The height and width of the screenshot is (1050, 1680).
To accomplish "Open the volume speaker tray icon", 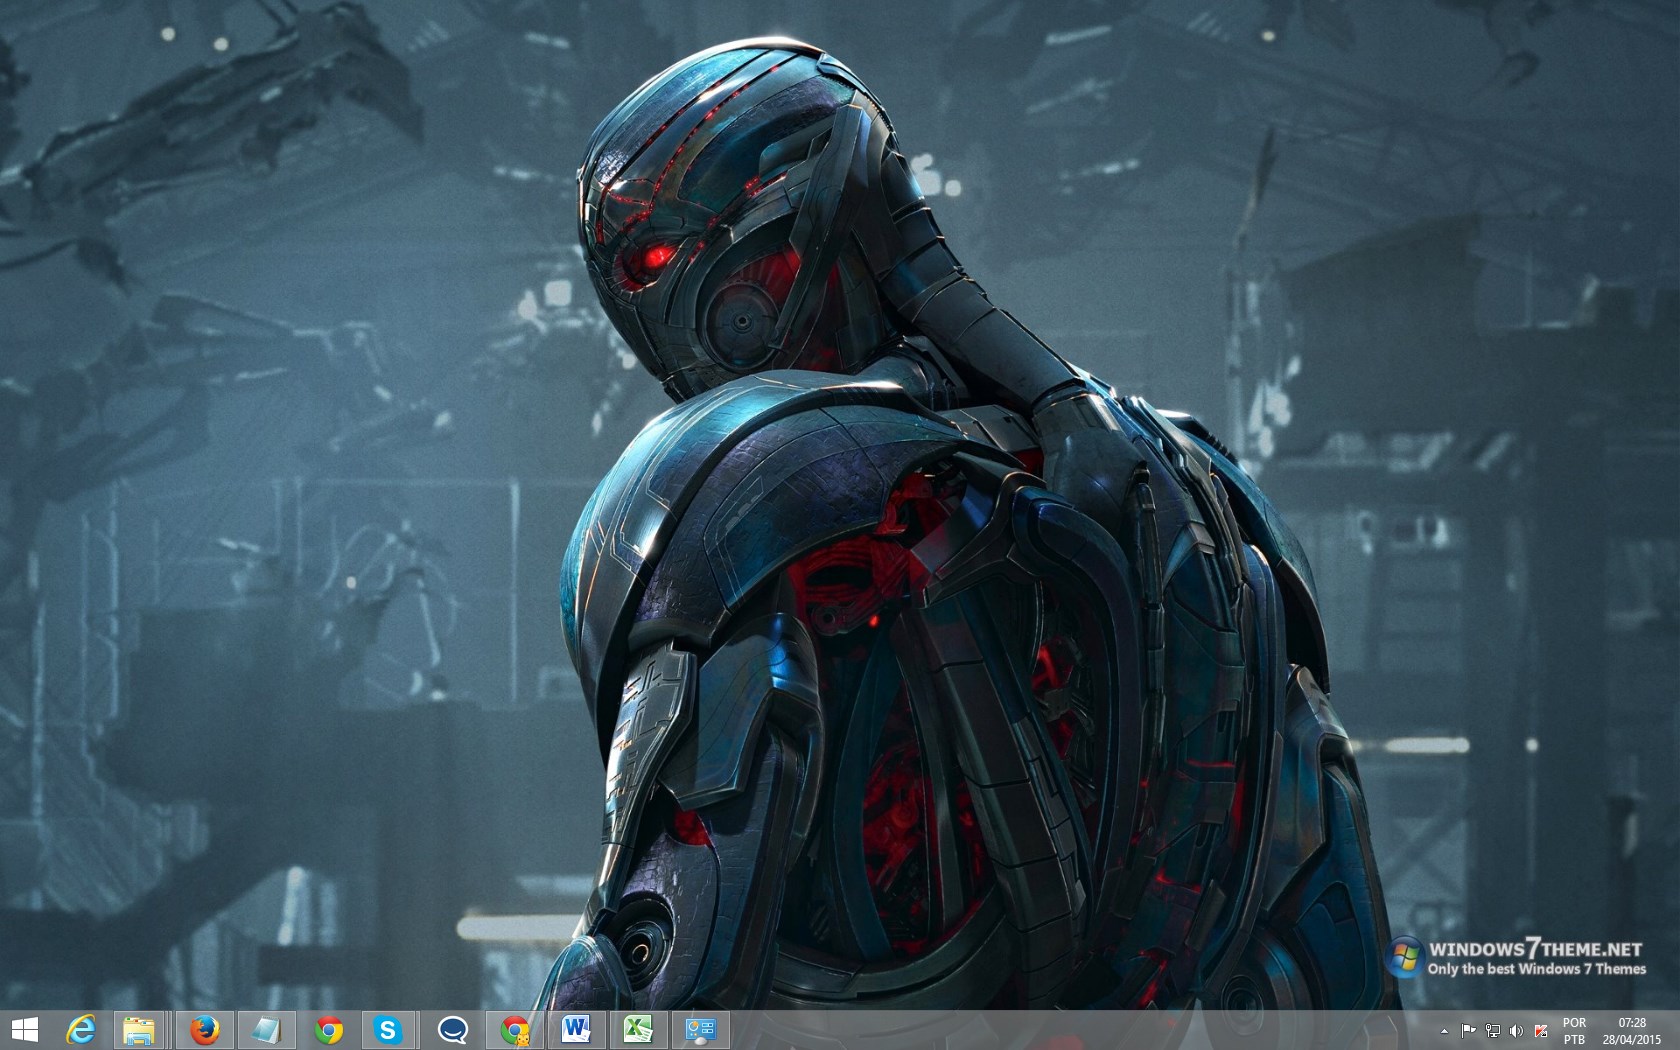I will 1516,1031.
